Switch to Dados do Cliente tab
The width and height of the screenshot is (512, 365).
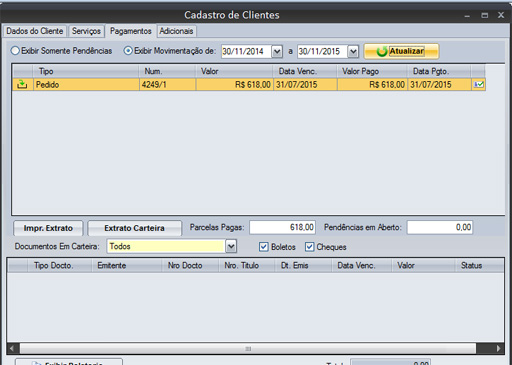(35, 31)
